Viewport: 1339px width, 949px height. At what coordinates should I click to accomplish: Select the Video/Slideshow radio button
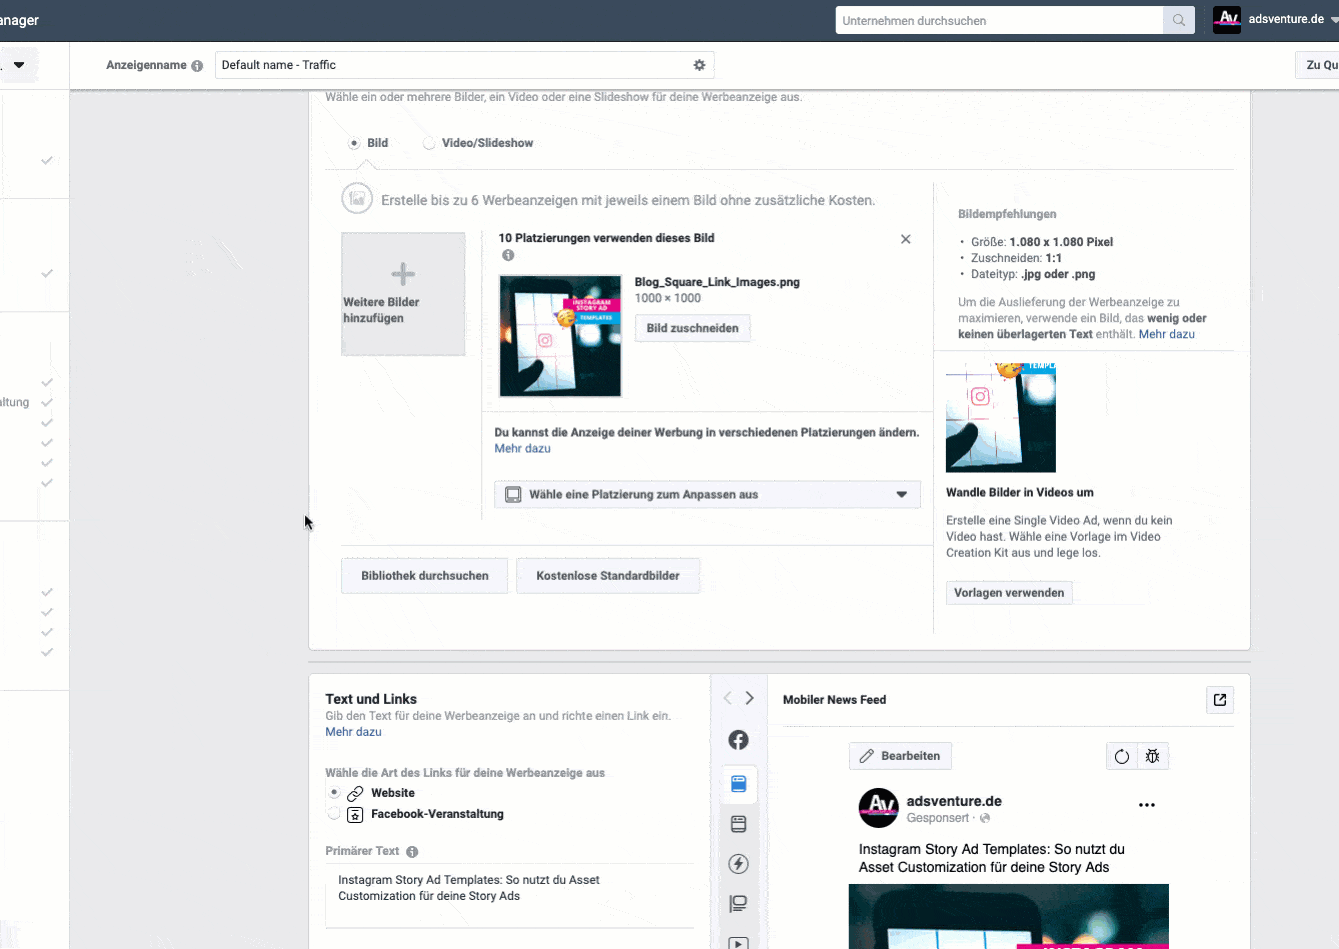tap(429, 143)
